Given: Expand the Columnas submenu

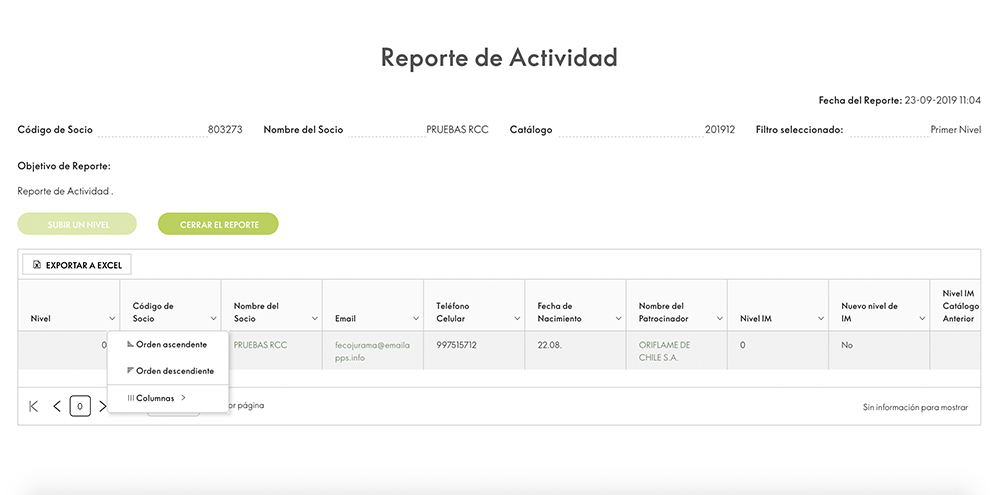Looking at the screenshot, I should point(160,398).
